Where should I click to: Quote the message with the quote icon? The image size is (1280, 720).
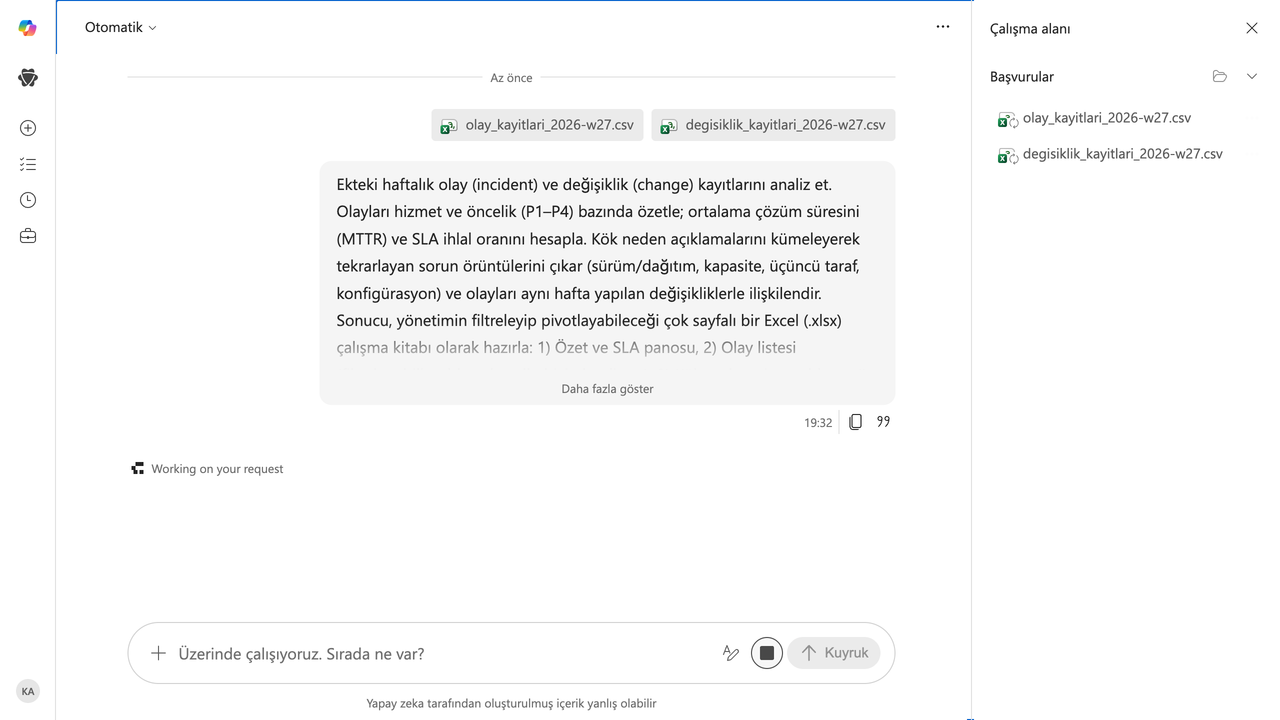[x=883, y=422]
